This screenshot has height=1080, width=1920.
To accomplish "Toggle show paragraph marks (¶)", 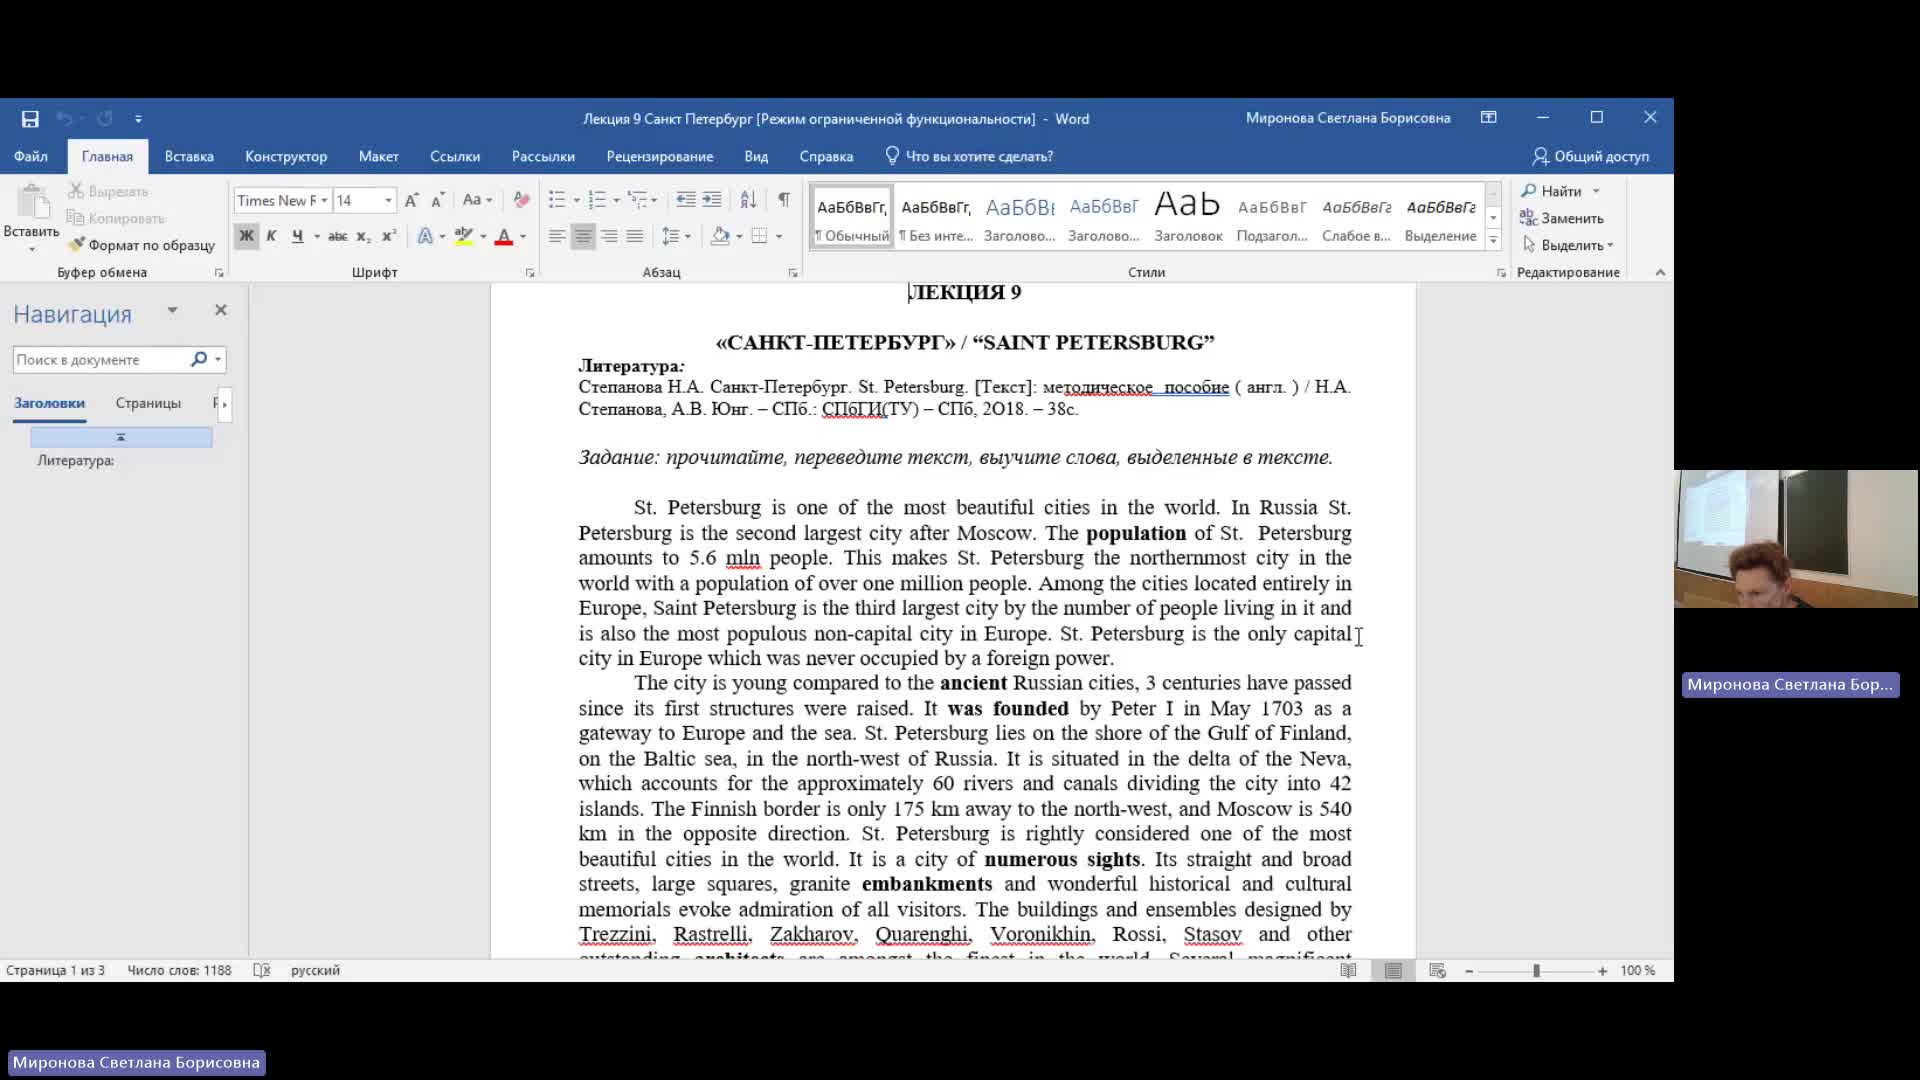I will pyautogui.click(x=784, y=200).
